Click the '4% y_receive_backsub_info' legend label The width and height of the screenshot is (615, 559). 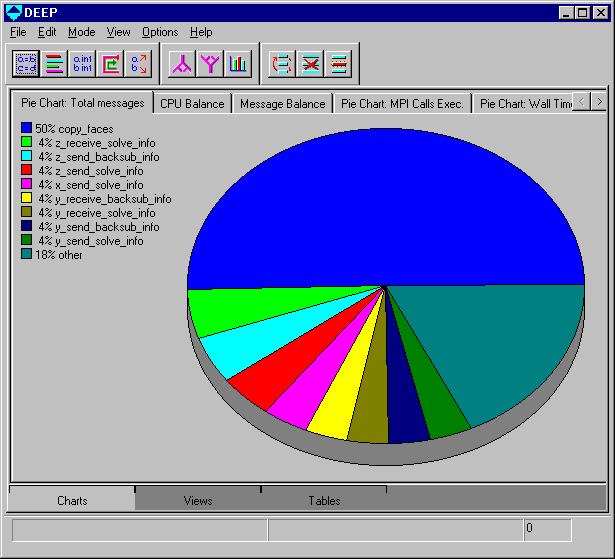click(105, 199)
